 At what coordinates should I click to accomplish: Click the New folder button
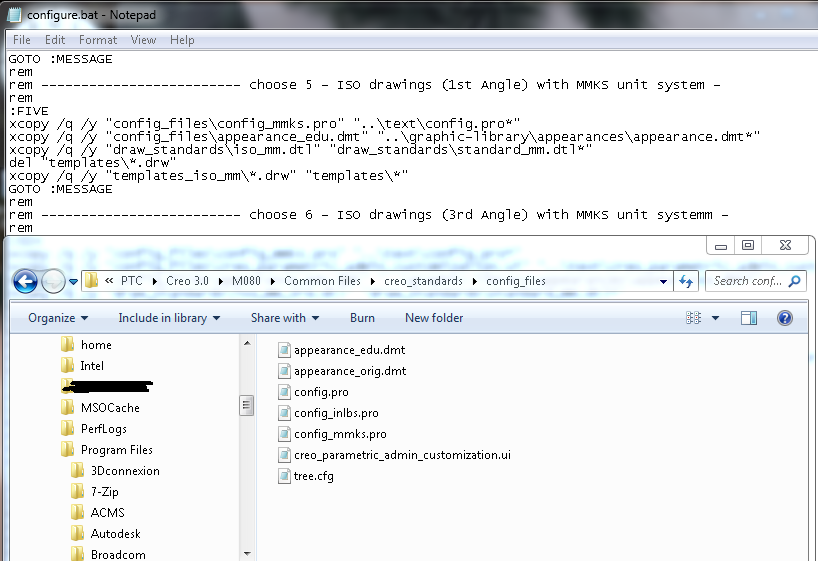click(434, 318)
